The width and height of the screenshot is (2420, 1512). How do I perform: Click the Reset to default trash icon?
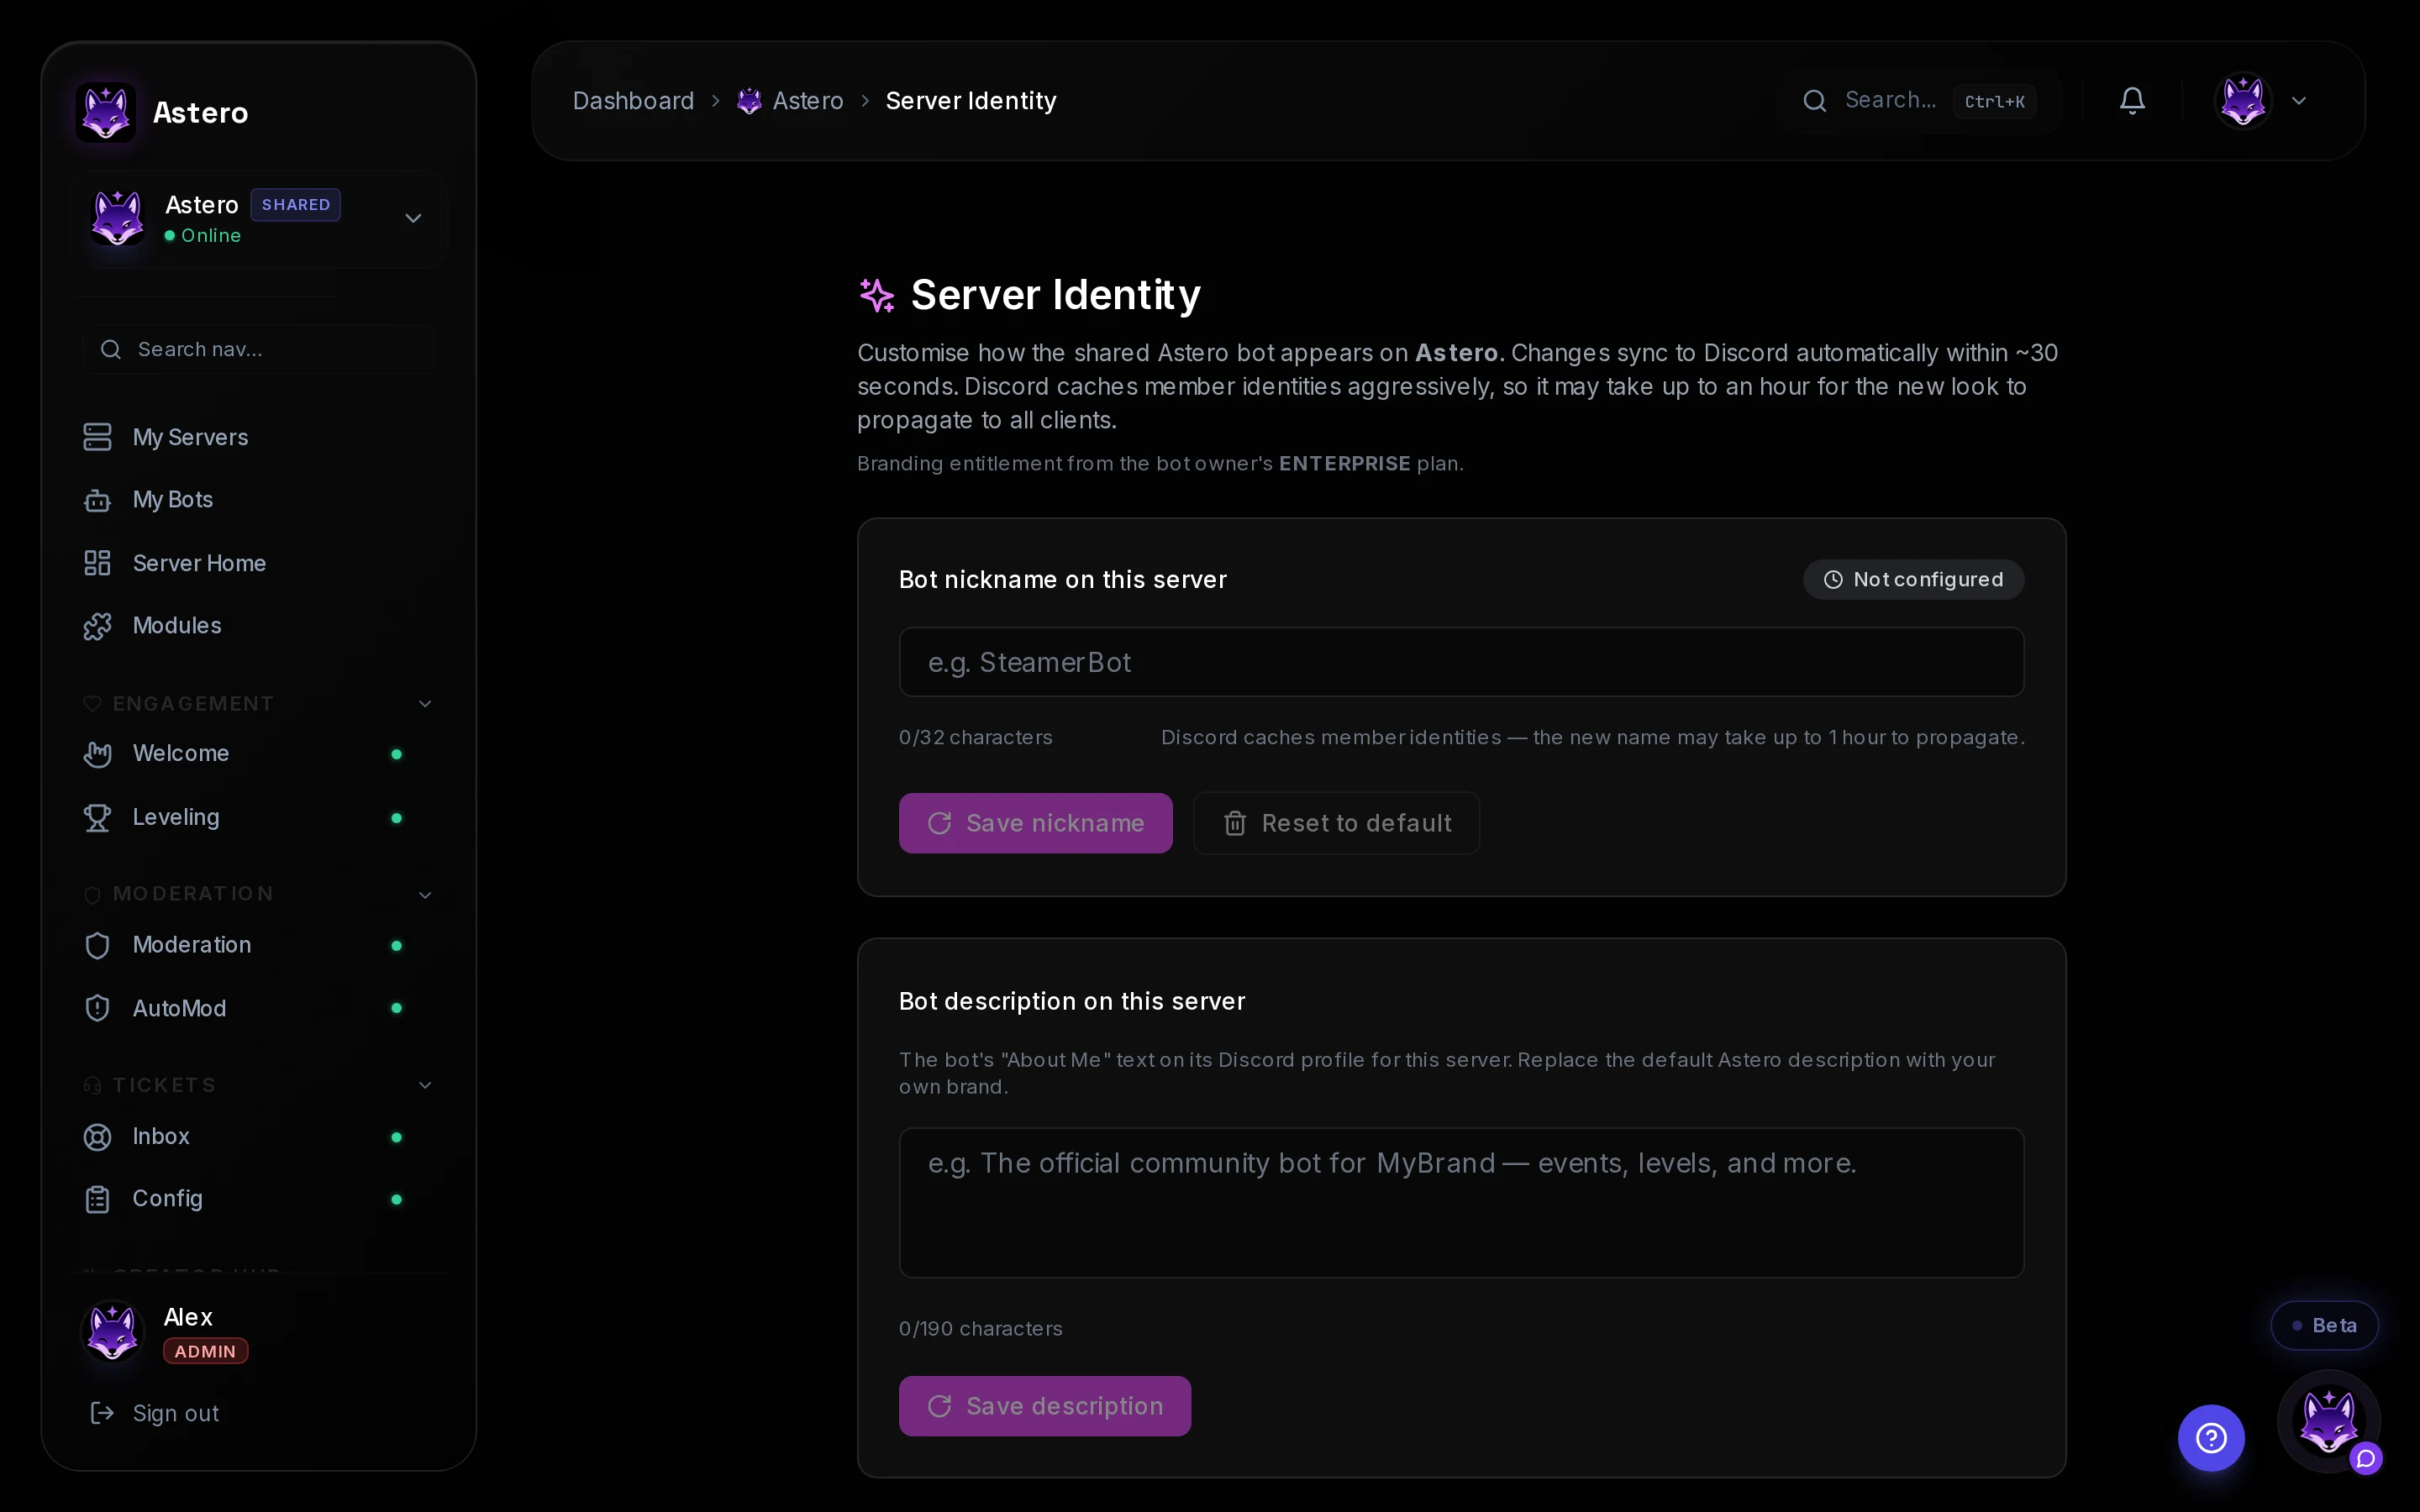(1235, 823)
